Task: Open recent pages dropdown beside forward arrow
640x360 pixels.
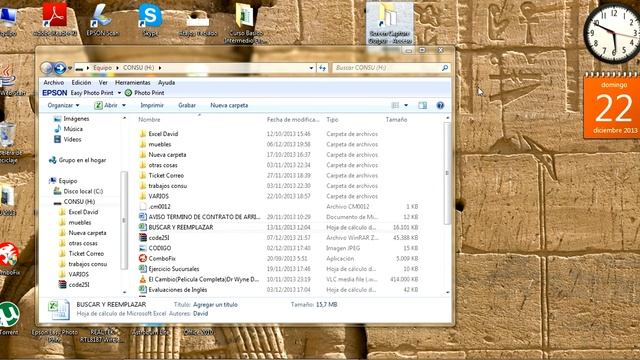Action: pos(70,68)
